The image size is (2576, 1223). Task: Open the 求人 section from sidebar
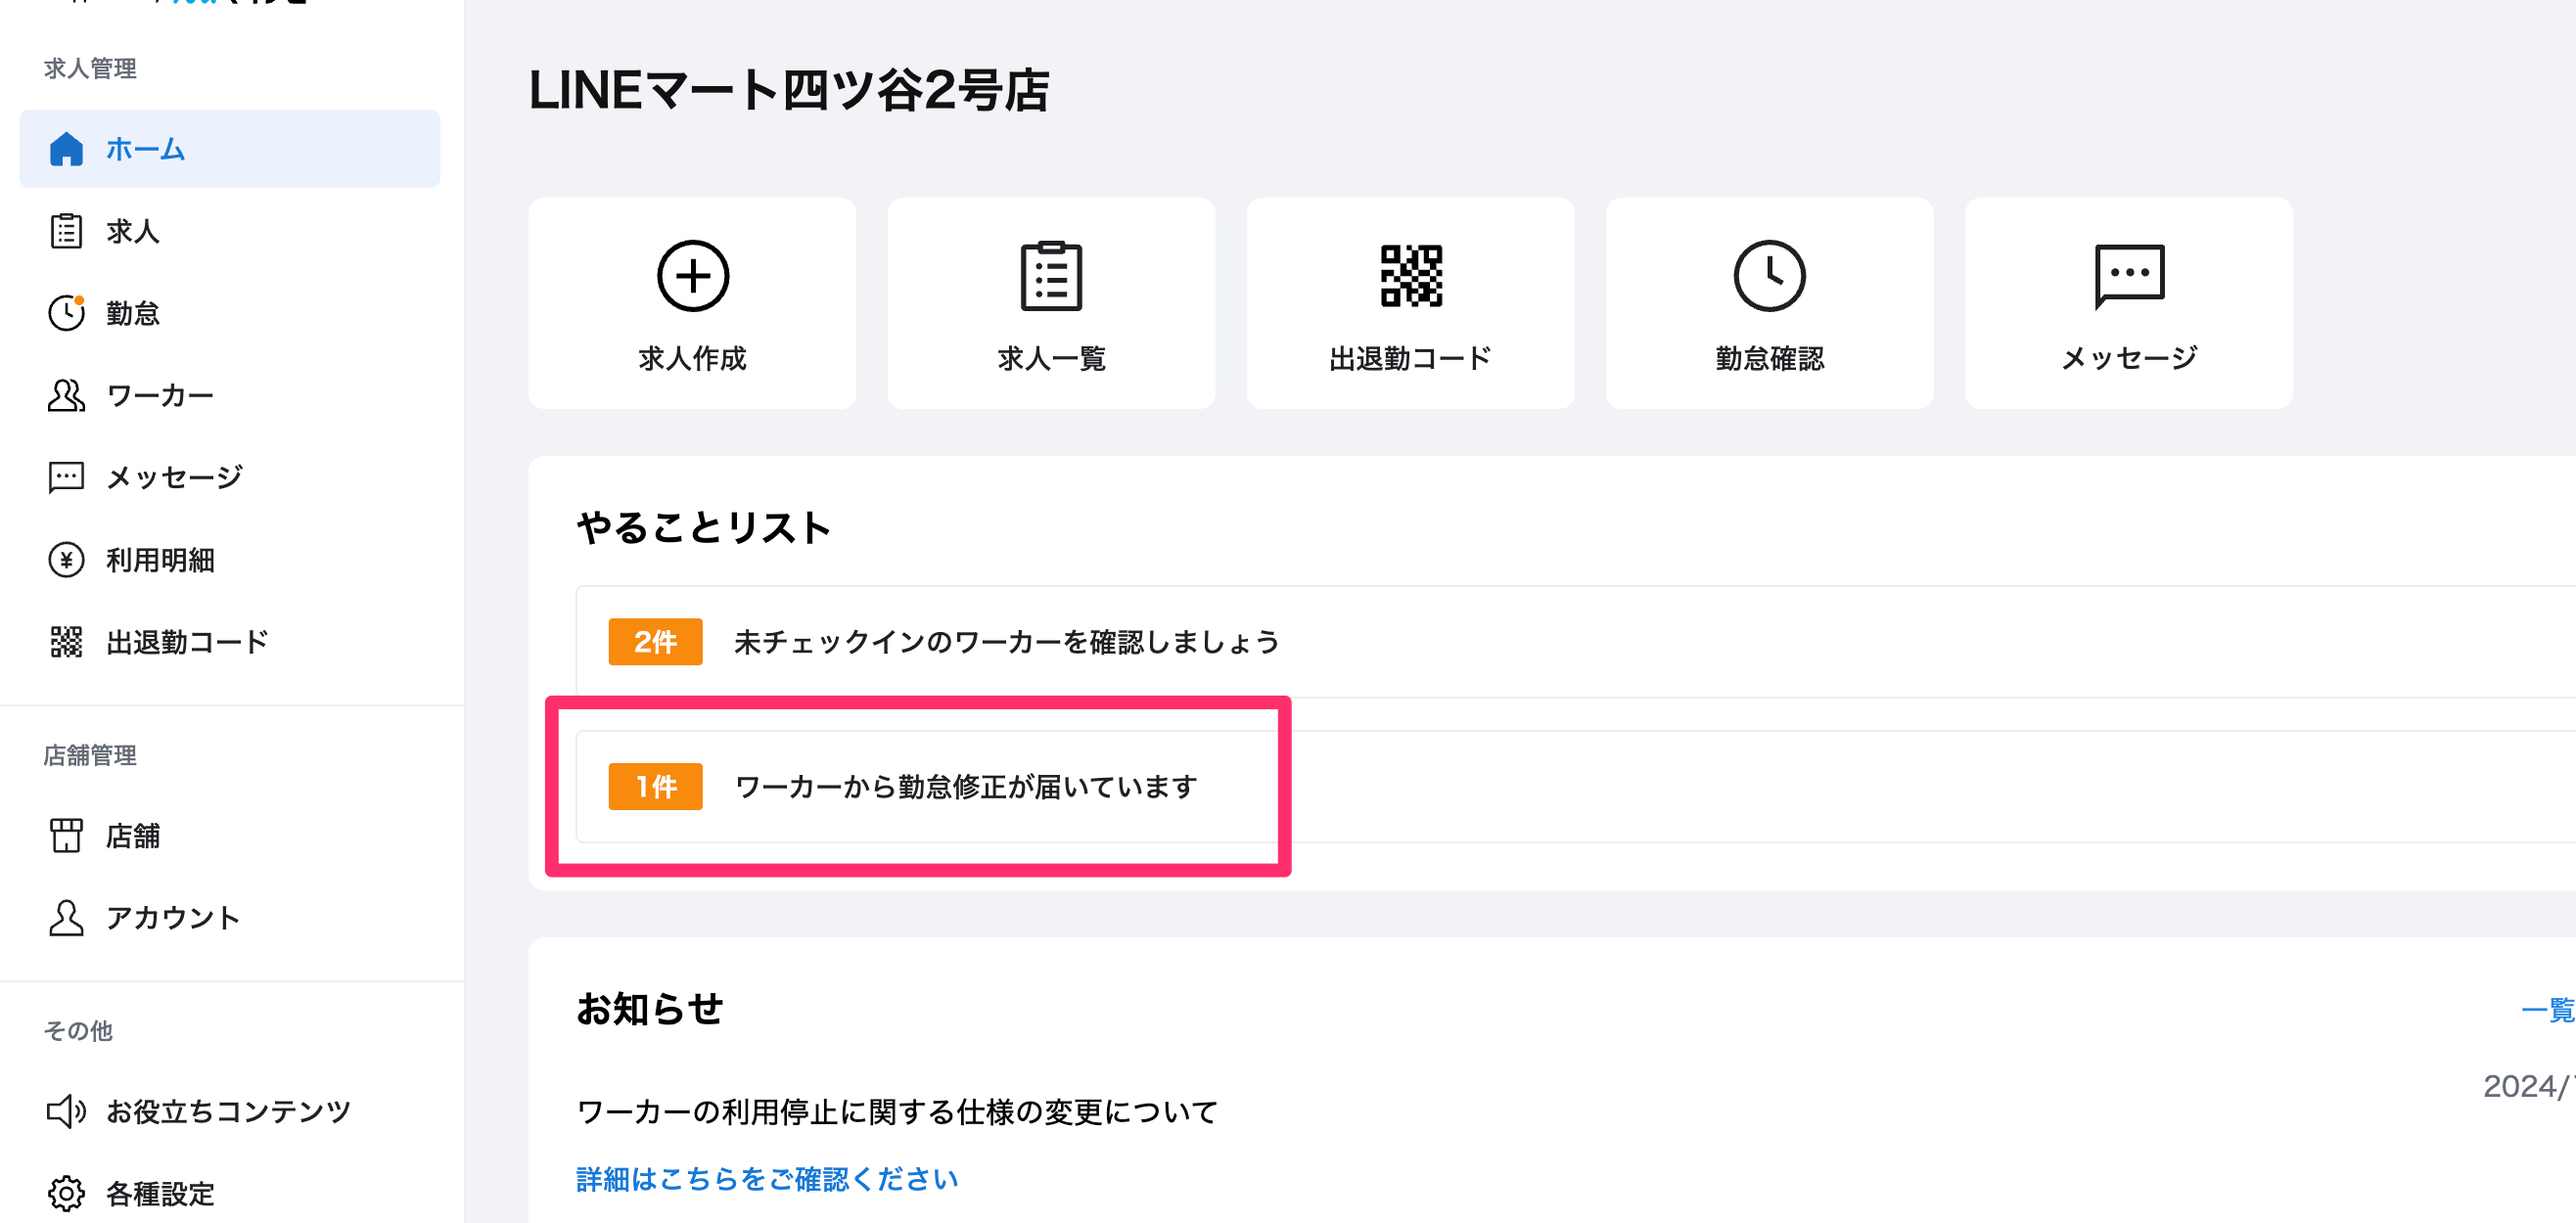[131, 231]
